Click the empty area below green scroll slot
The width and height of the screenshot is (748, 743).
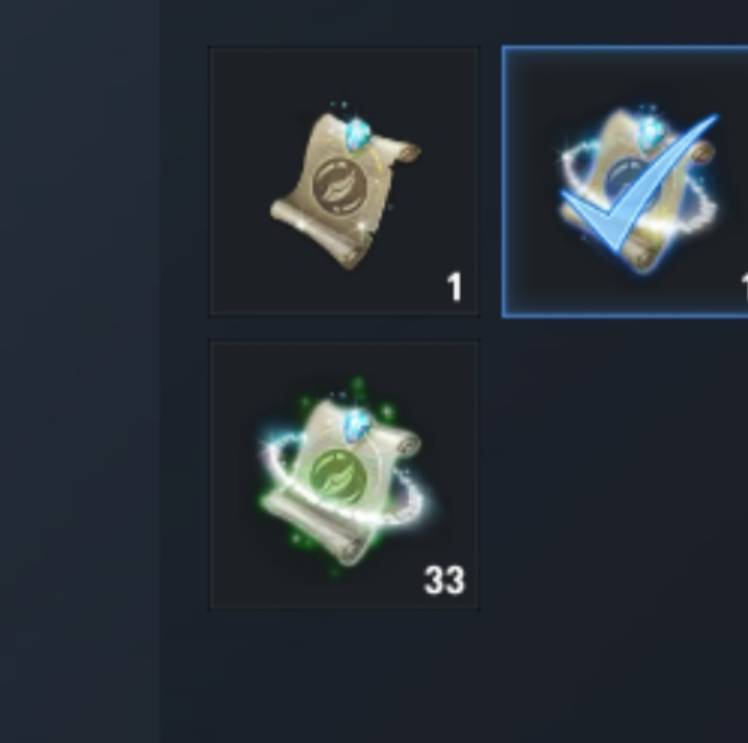[343, 677]
